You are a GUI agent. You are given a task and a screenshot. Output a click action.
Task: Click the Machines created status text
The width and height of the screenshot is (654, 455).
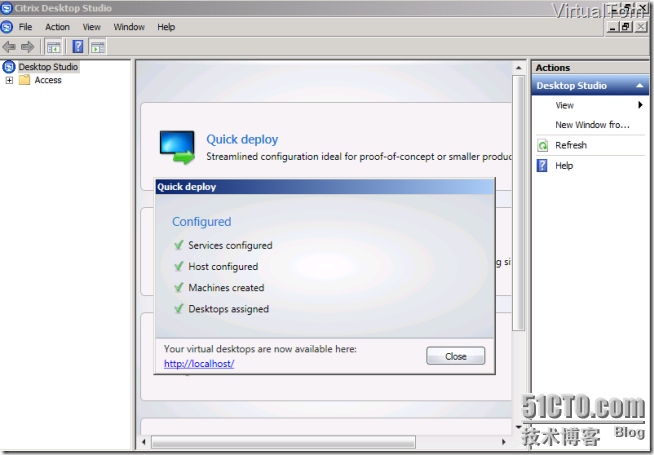point(226,288)
